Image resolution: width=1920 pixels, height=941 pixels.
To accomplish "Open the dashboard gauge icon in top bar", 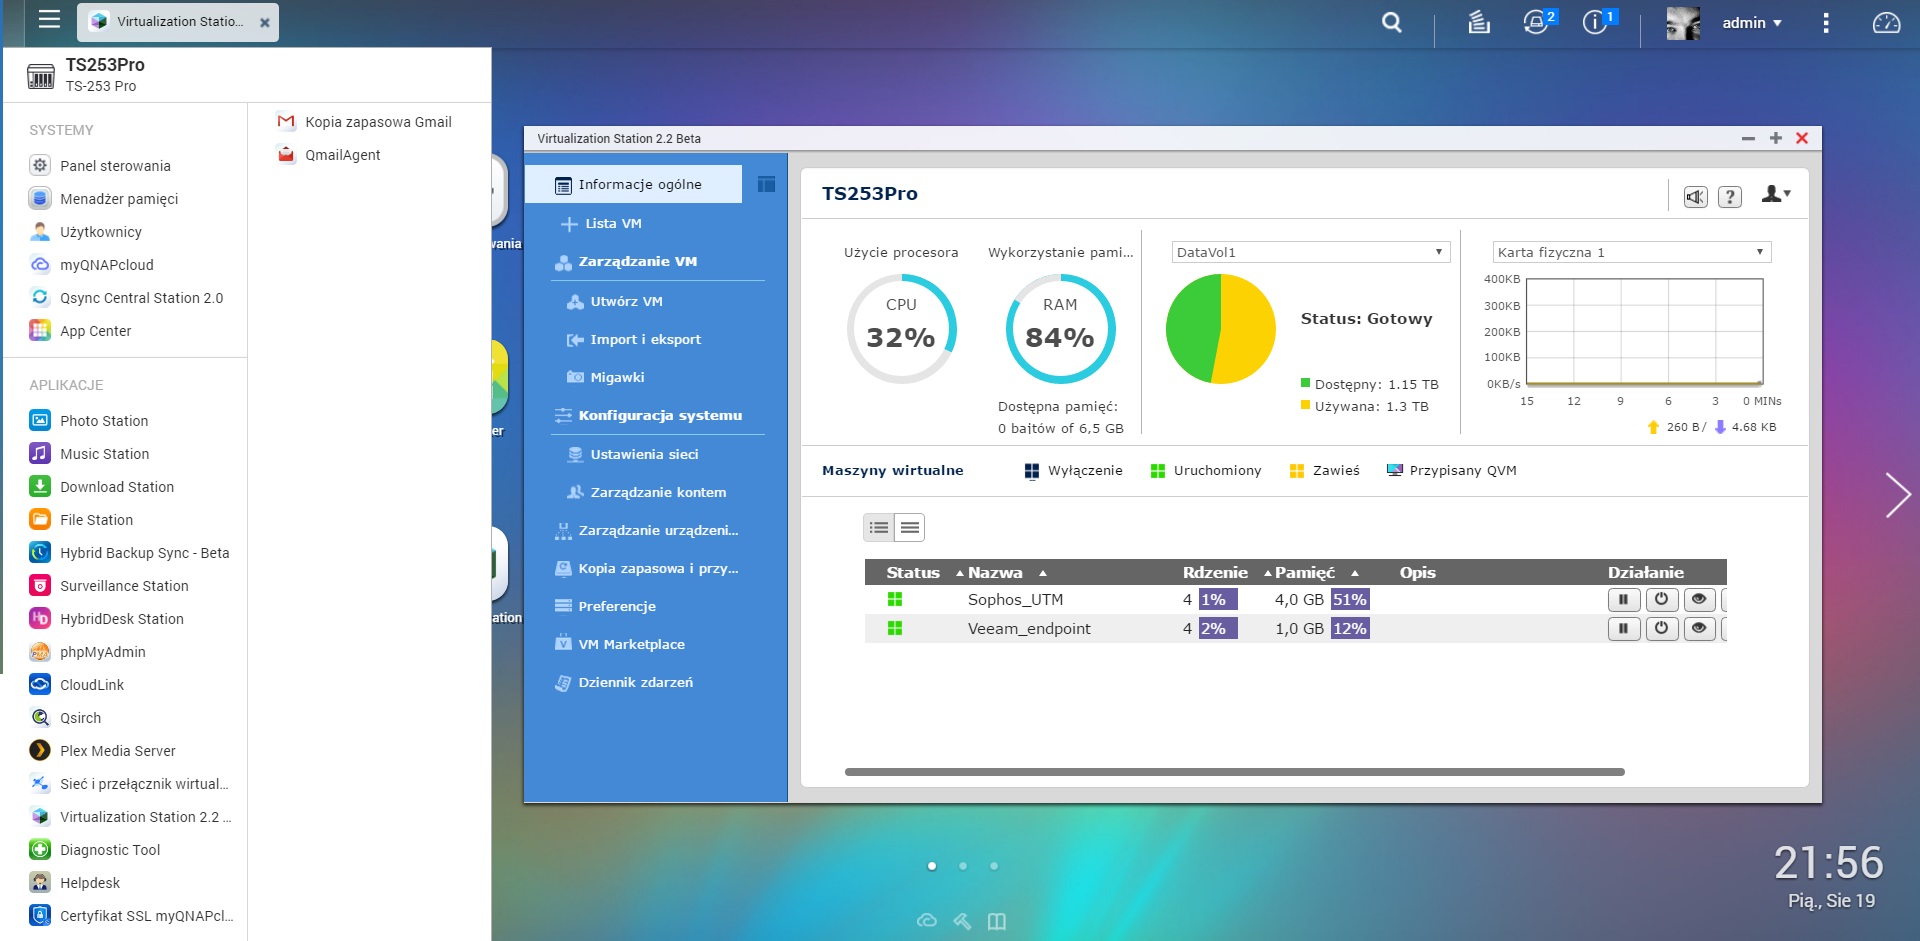I will [1886, 22].
